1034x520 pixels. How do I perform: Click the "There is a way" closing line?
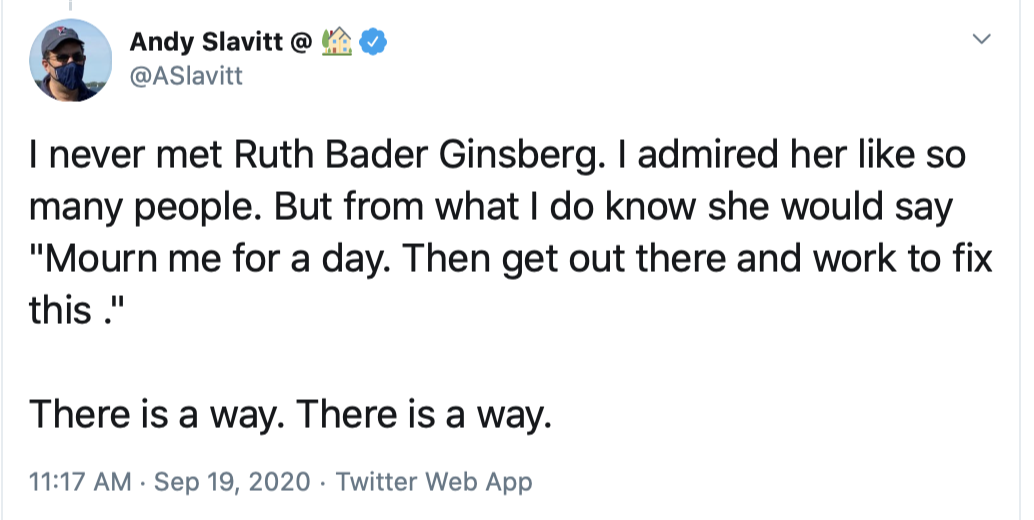click(290, 413)
